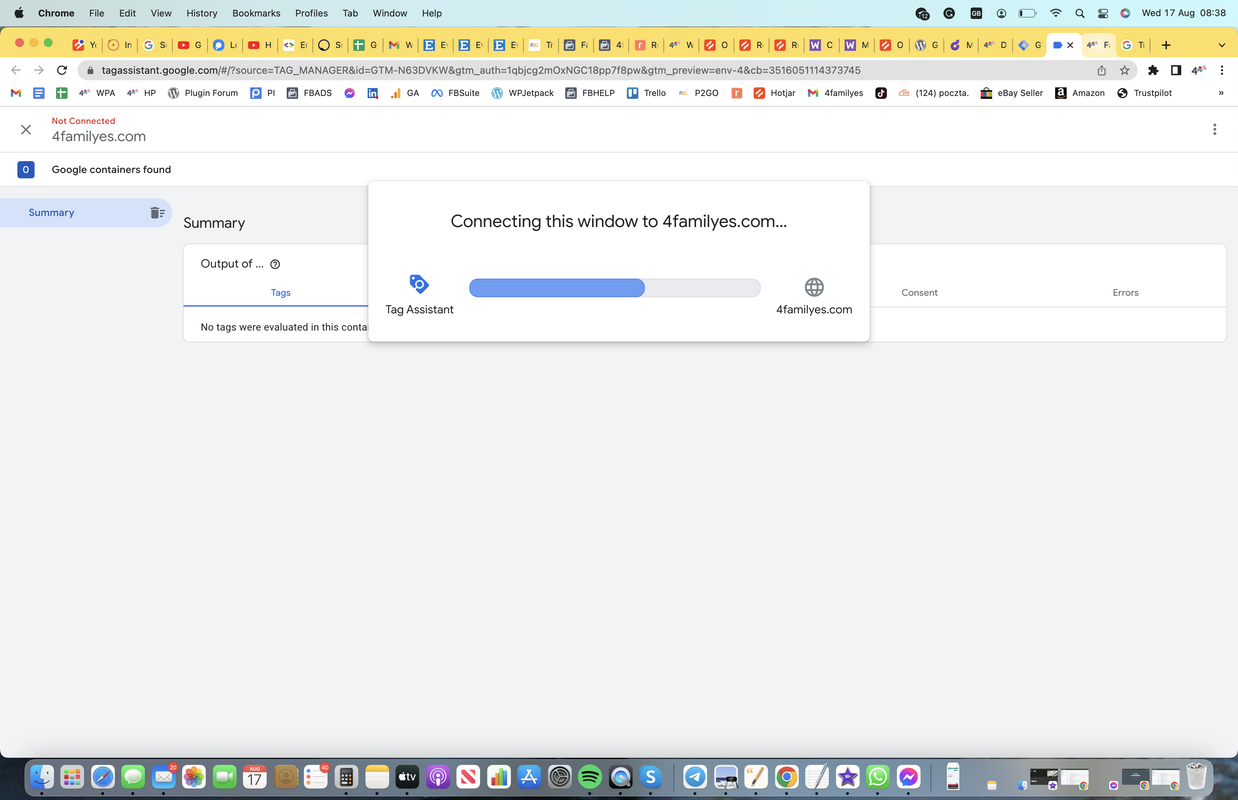Launch Finder from the dock
This screenshot has height=800, width=1238.
[x=41, y=776]
